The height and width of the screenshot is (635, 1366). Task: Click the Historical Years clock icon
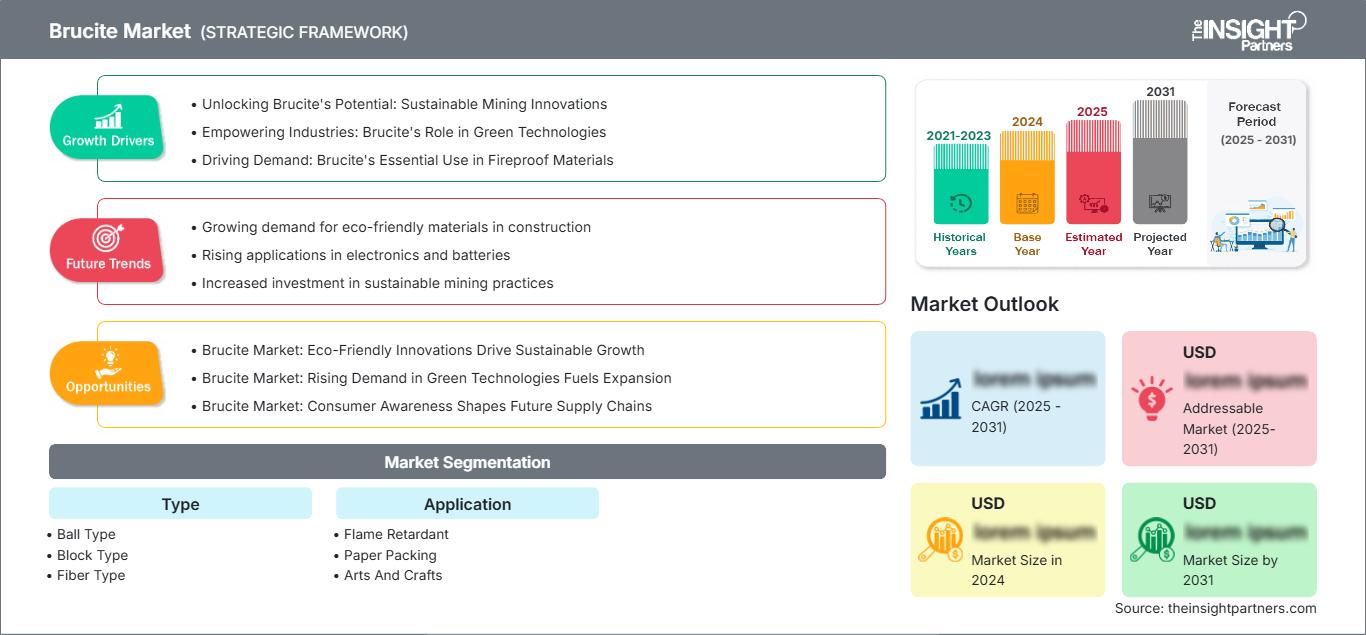(960, 203)
